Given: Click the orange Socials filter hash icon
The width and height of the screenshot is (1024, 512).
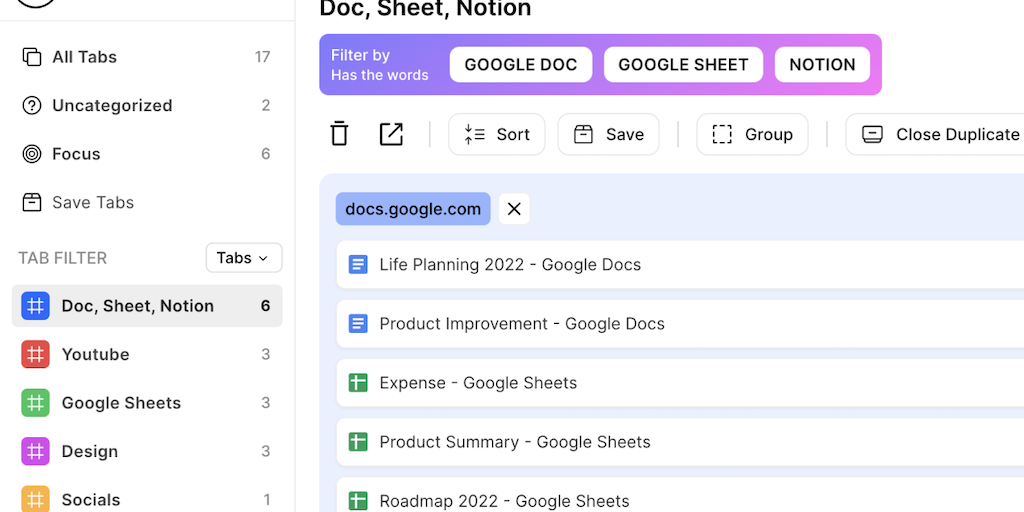Looking at the screenshot, I should 36,499.
